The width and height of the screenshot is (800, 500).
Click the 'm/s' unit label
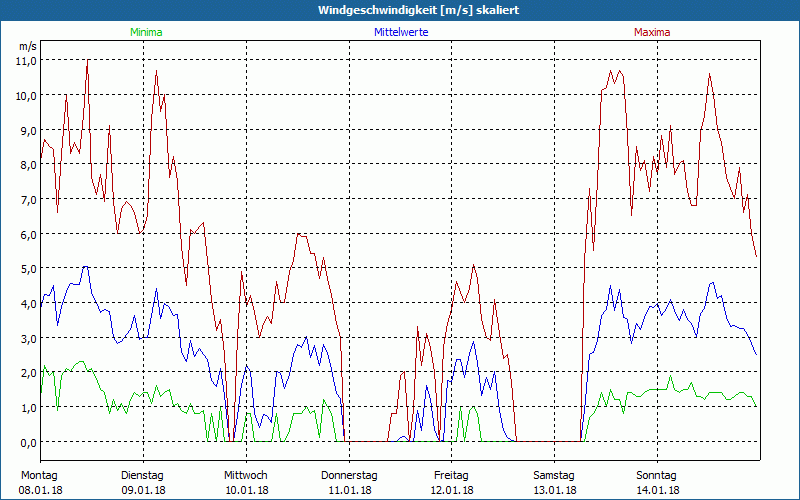tap(28, 46)
